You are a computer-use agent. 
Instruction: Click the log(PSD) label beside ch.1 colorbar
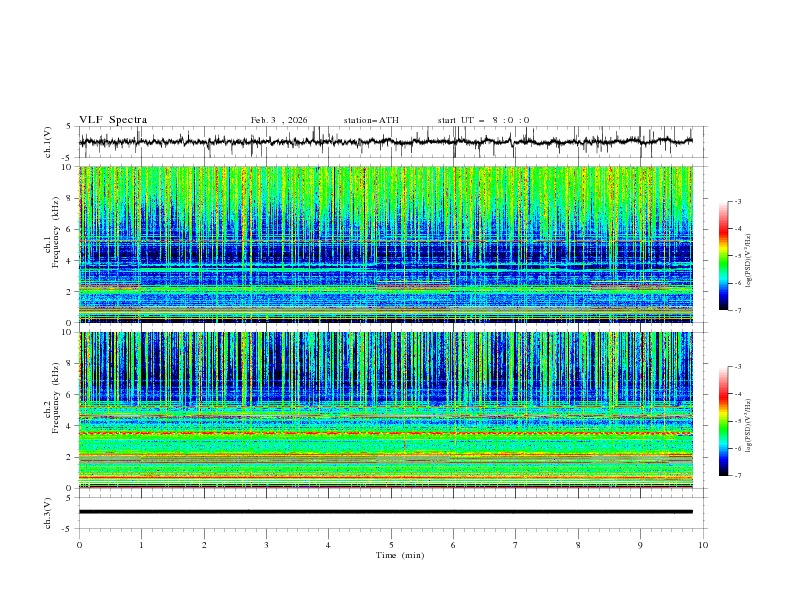pyautogui.click(x=748, y=261)
